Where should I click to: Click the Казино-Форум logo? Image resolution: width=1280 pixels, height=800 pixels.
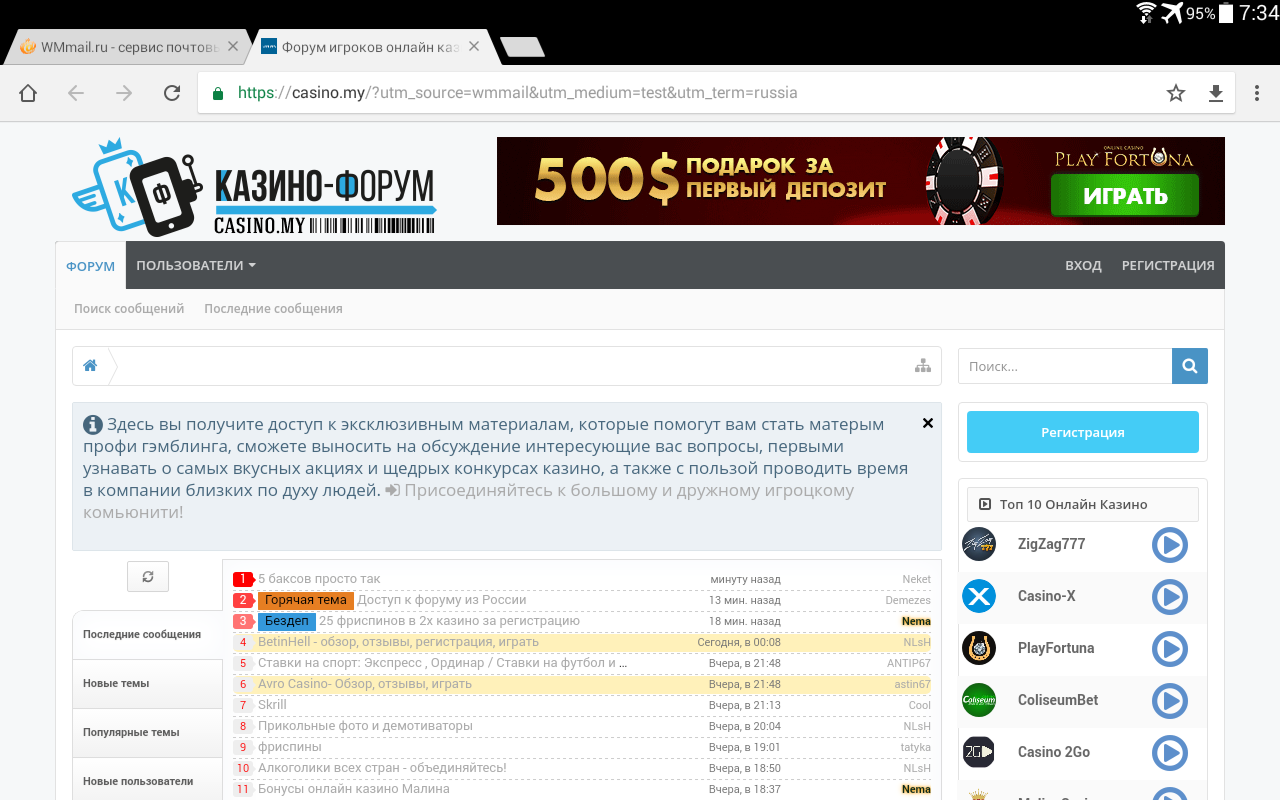pos(255,188)
